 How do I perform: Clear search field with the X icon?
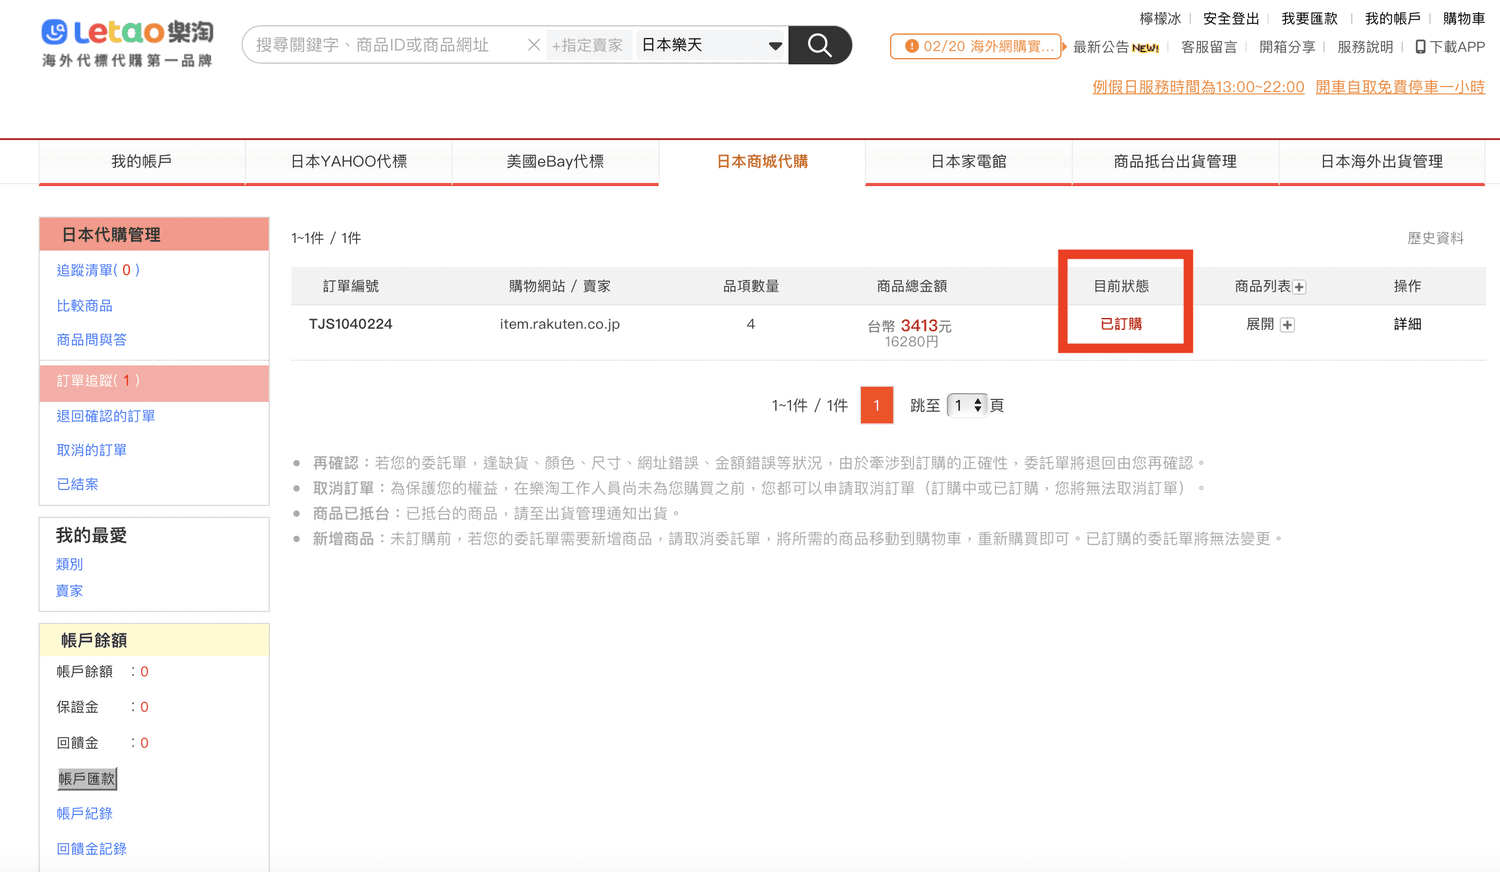534,45
